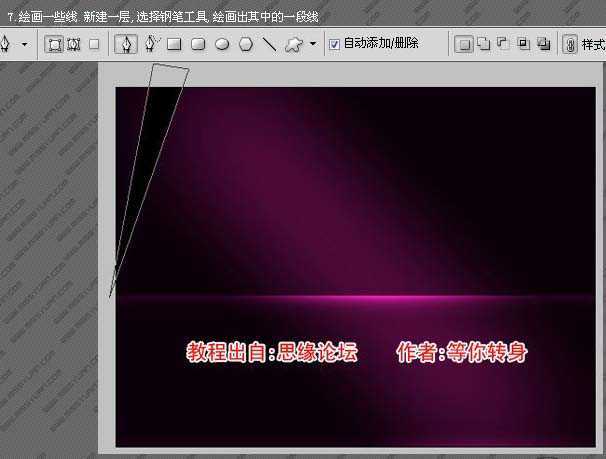Toggle the 自动添加/删除 checkbox
Screen dimensions: 606x459
pyautogui.click(x=334, y=44)
